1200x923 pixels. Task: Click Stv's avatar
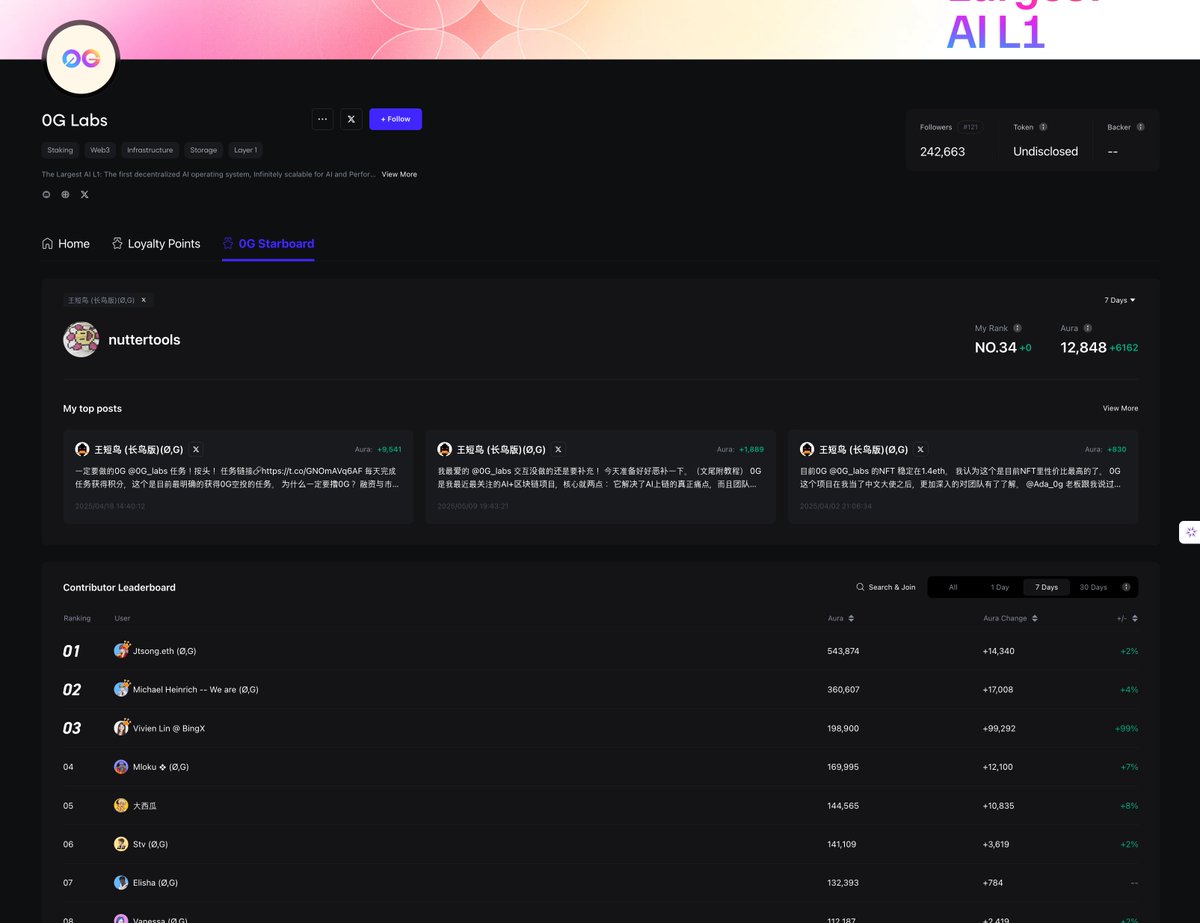tap(121, 844)
